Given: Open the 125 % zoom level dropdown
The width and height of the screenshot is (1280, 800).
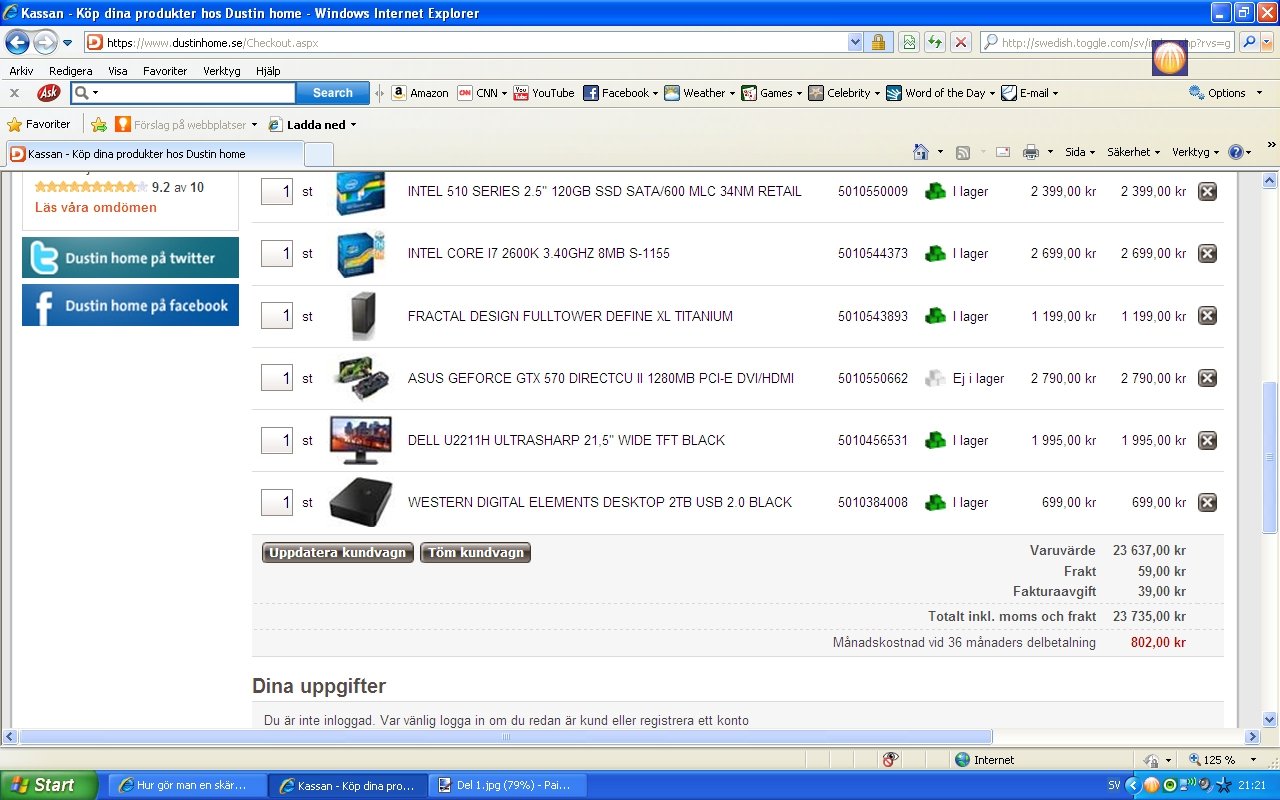Looking at the screenshot, I should 1252,761.
